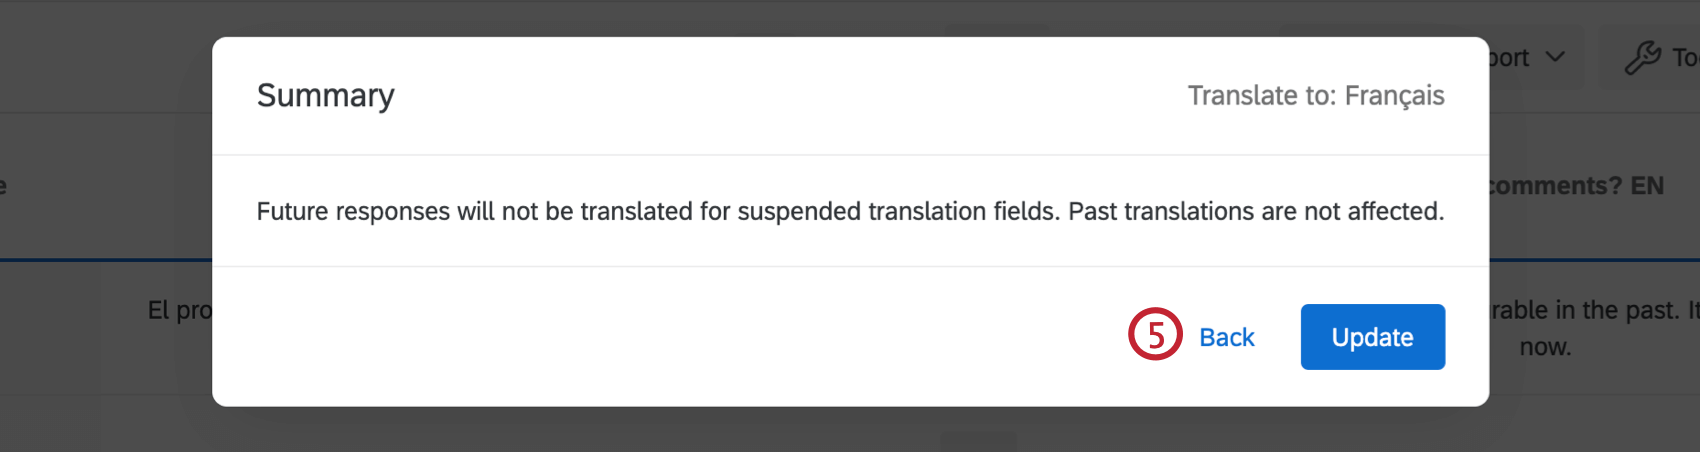Click the partially visible "To" Tools label
Screen dimensions: 1700x452
coord(1686,58)
